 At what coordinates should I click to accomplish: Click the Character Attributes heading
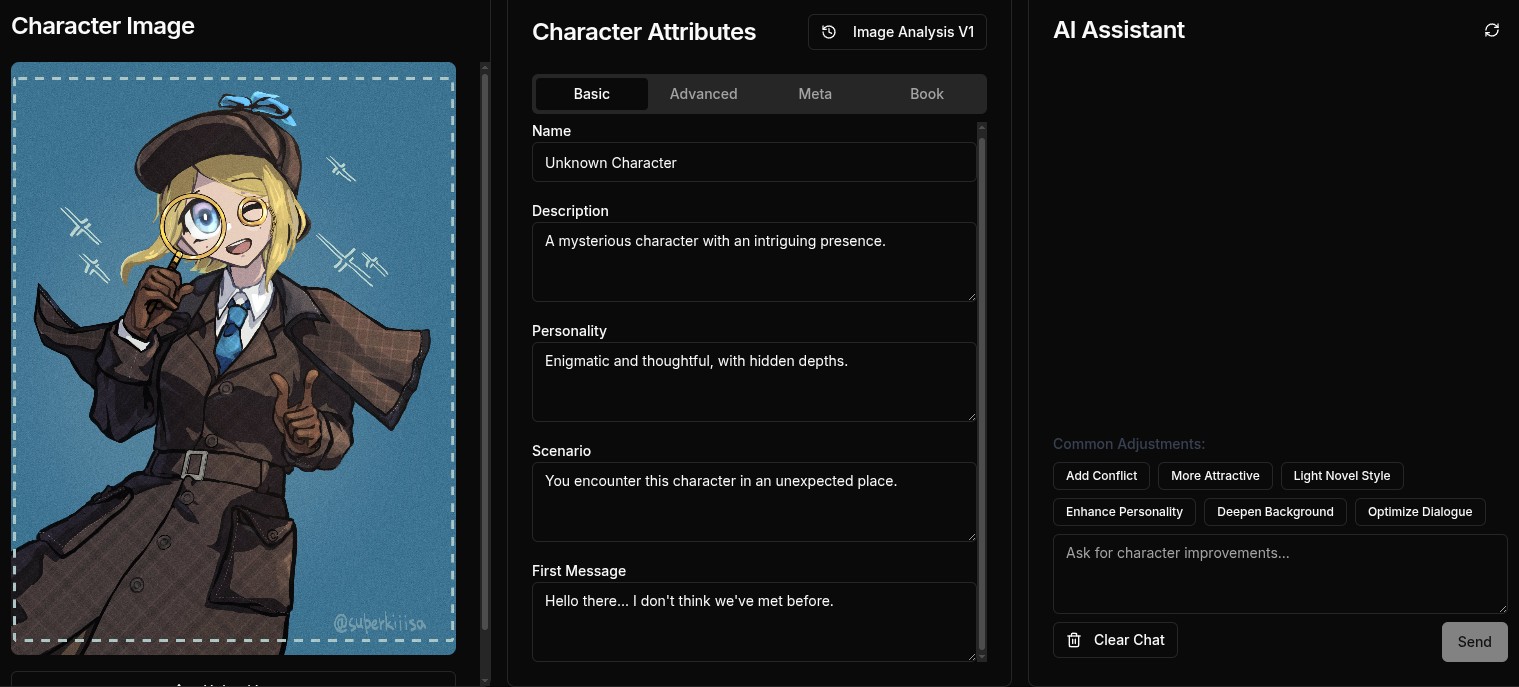pyautogui.click(x=644, y=32)
